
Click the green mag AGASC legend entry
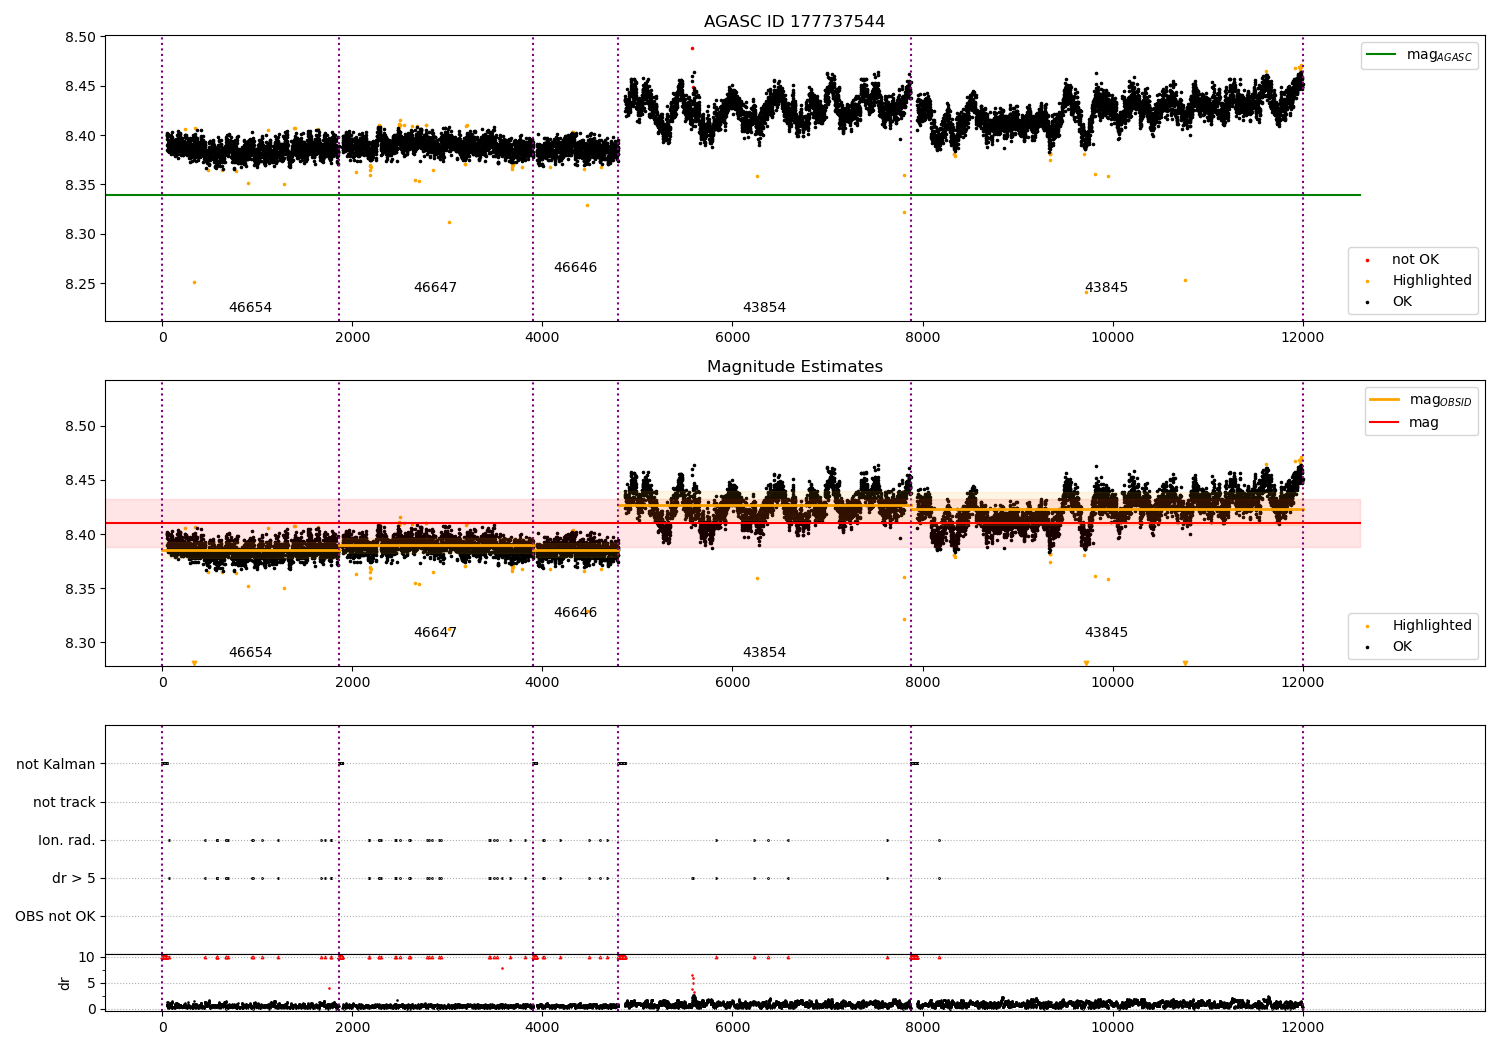(x=1420, y=55)
